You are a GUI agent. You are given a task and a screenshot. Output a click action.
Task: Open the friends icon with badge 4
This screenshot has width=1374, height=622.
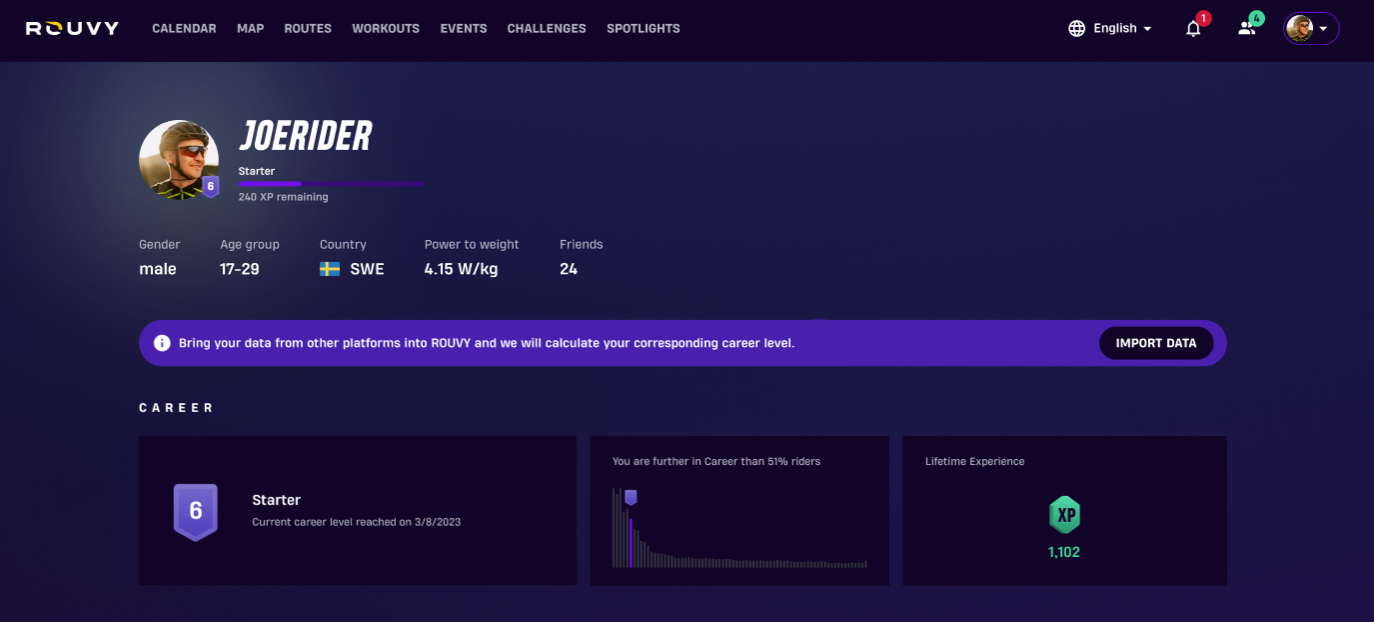(x=1247, y=29)
